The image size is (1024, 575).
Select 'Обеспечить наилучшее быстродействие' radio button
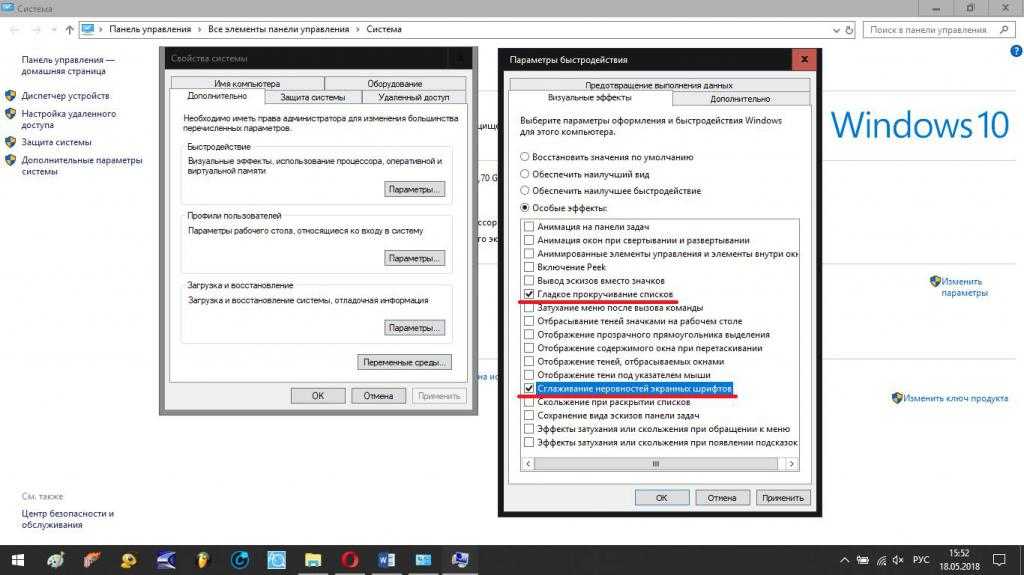tap(525, 190)
